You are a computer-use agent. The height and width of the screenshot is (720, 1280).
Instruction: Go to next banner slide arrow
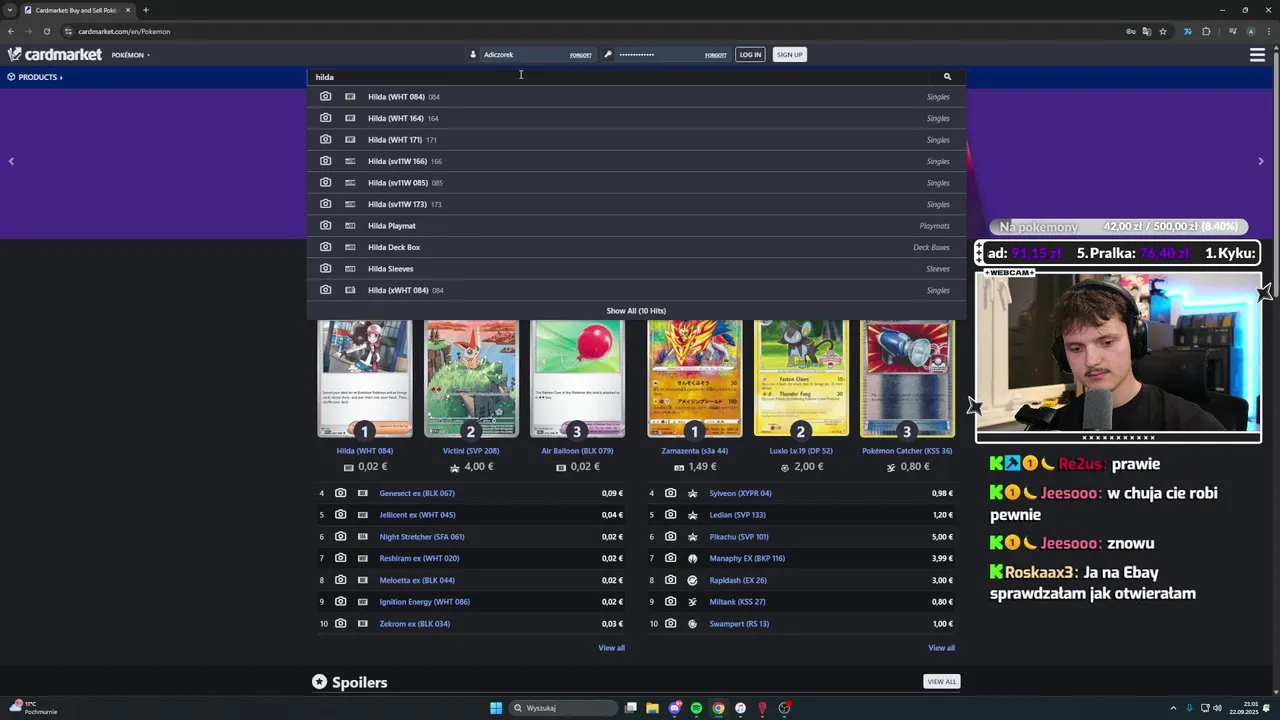[x=1260, y=161]
